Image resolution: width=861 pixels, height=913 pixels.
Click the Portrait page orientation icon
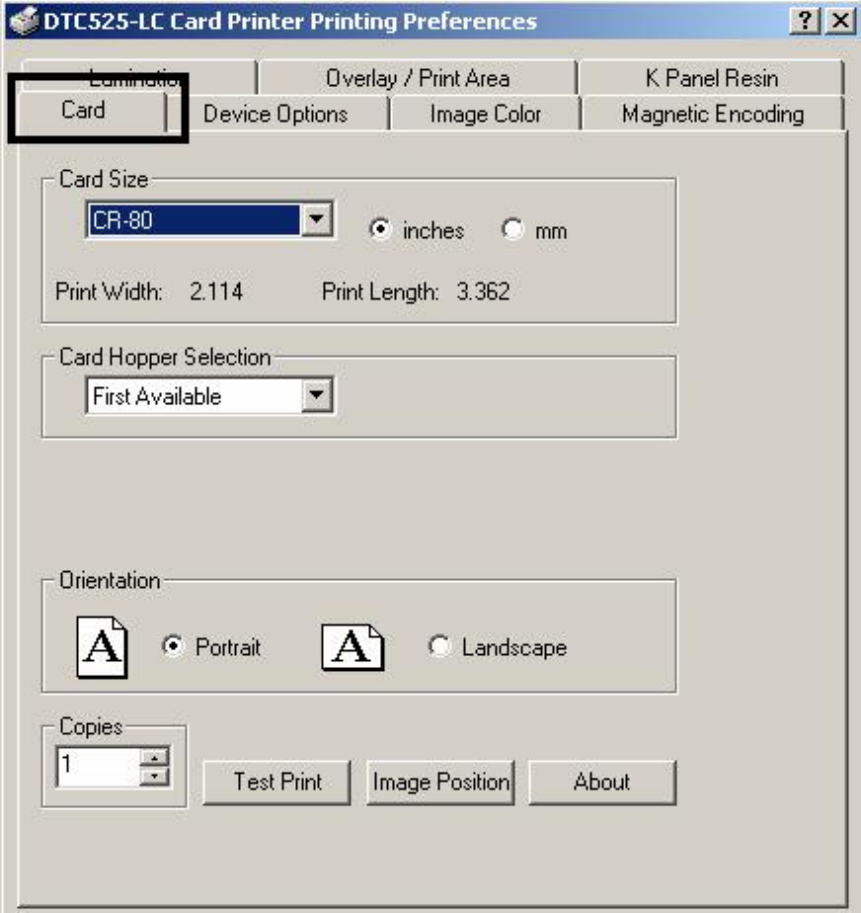pyautogui.click(x=102, y=647)
